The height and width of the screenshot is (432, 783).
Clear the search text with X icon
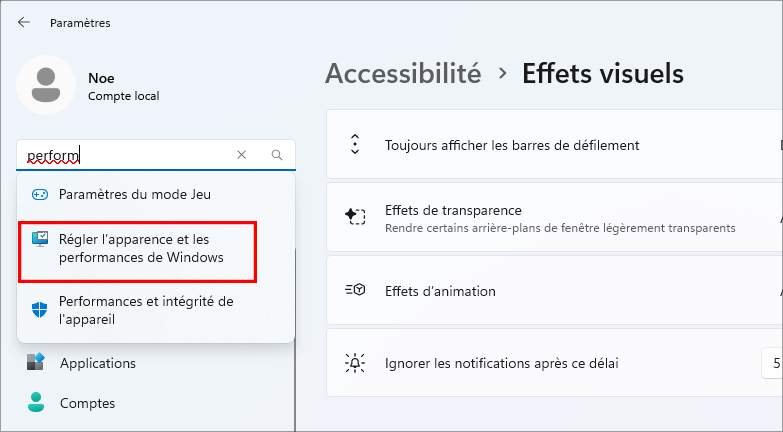coord(241,155)
